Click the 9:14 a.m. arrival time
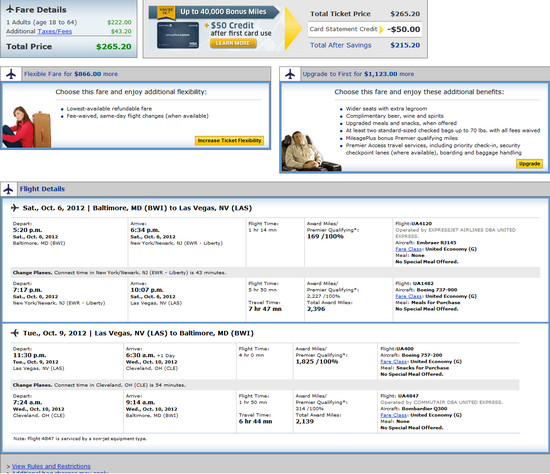 point(140,402)
